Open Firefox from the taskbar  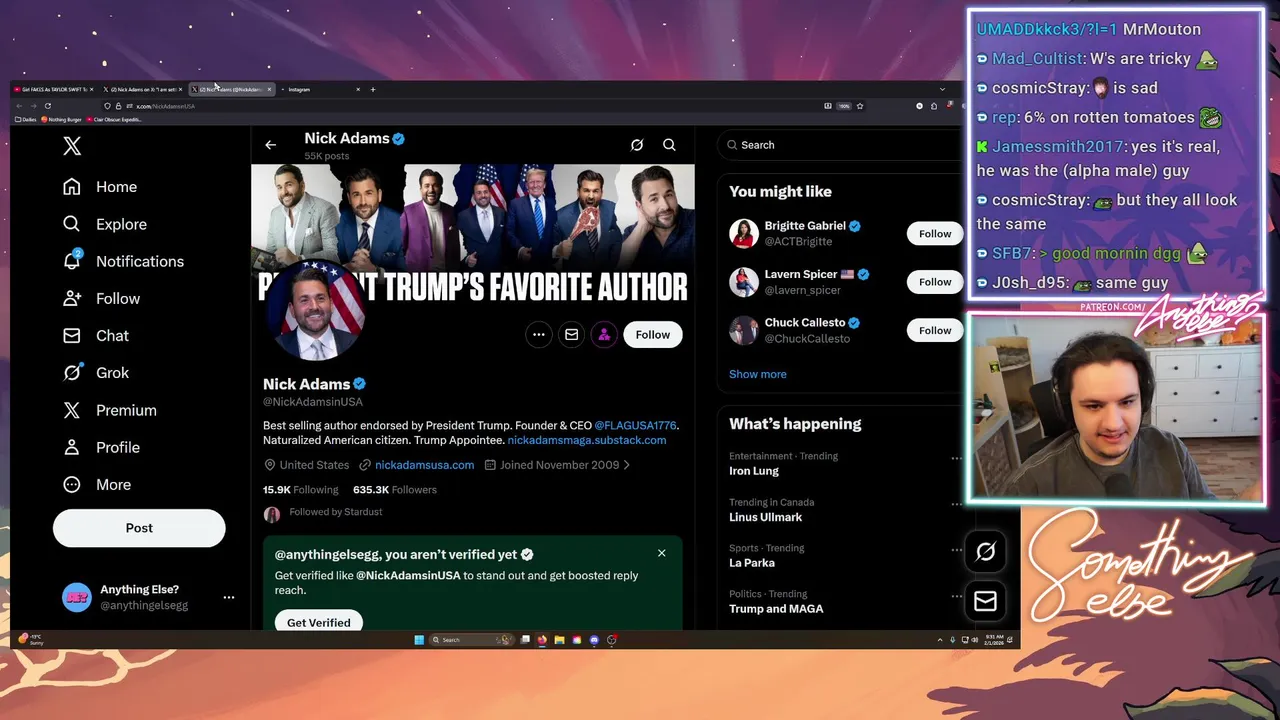click(542, 640)
